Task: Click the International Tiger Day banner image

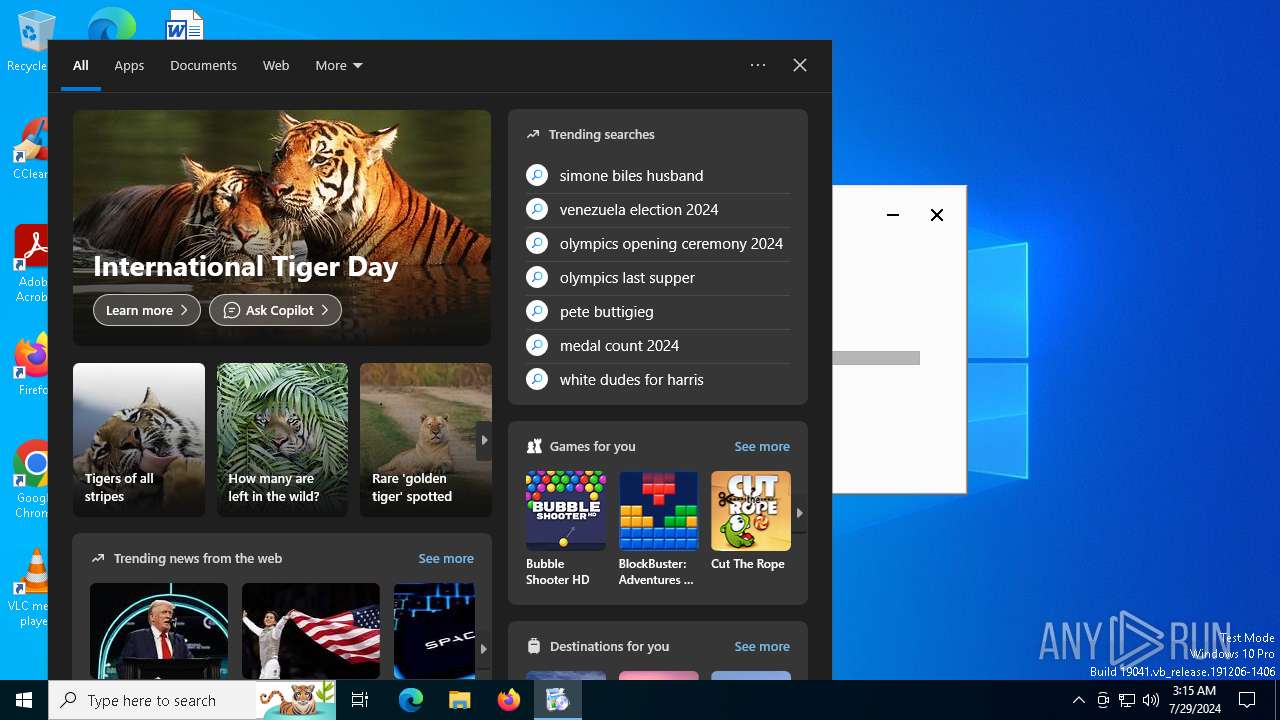Action: click(x=282, y=228)
